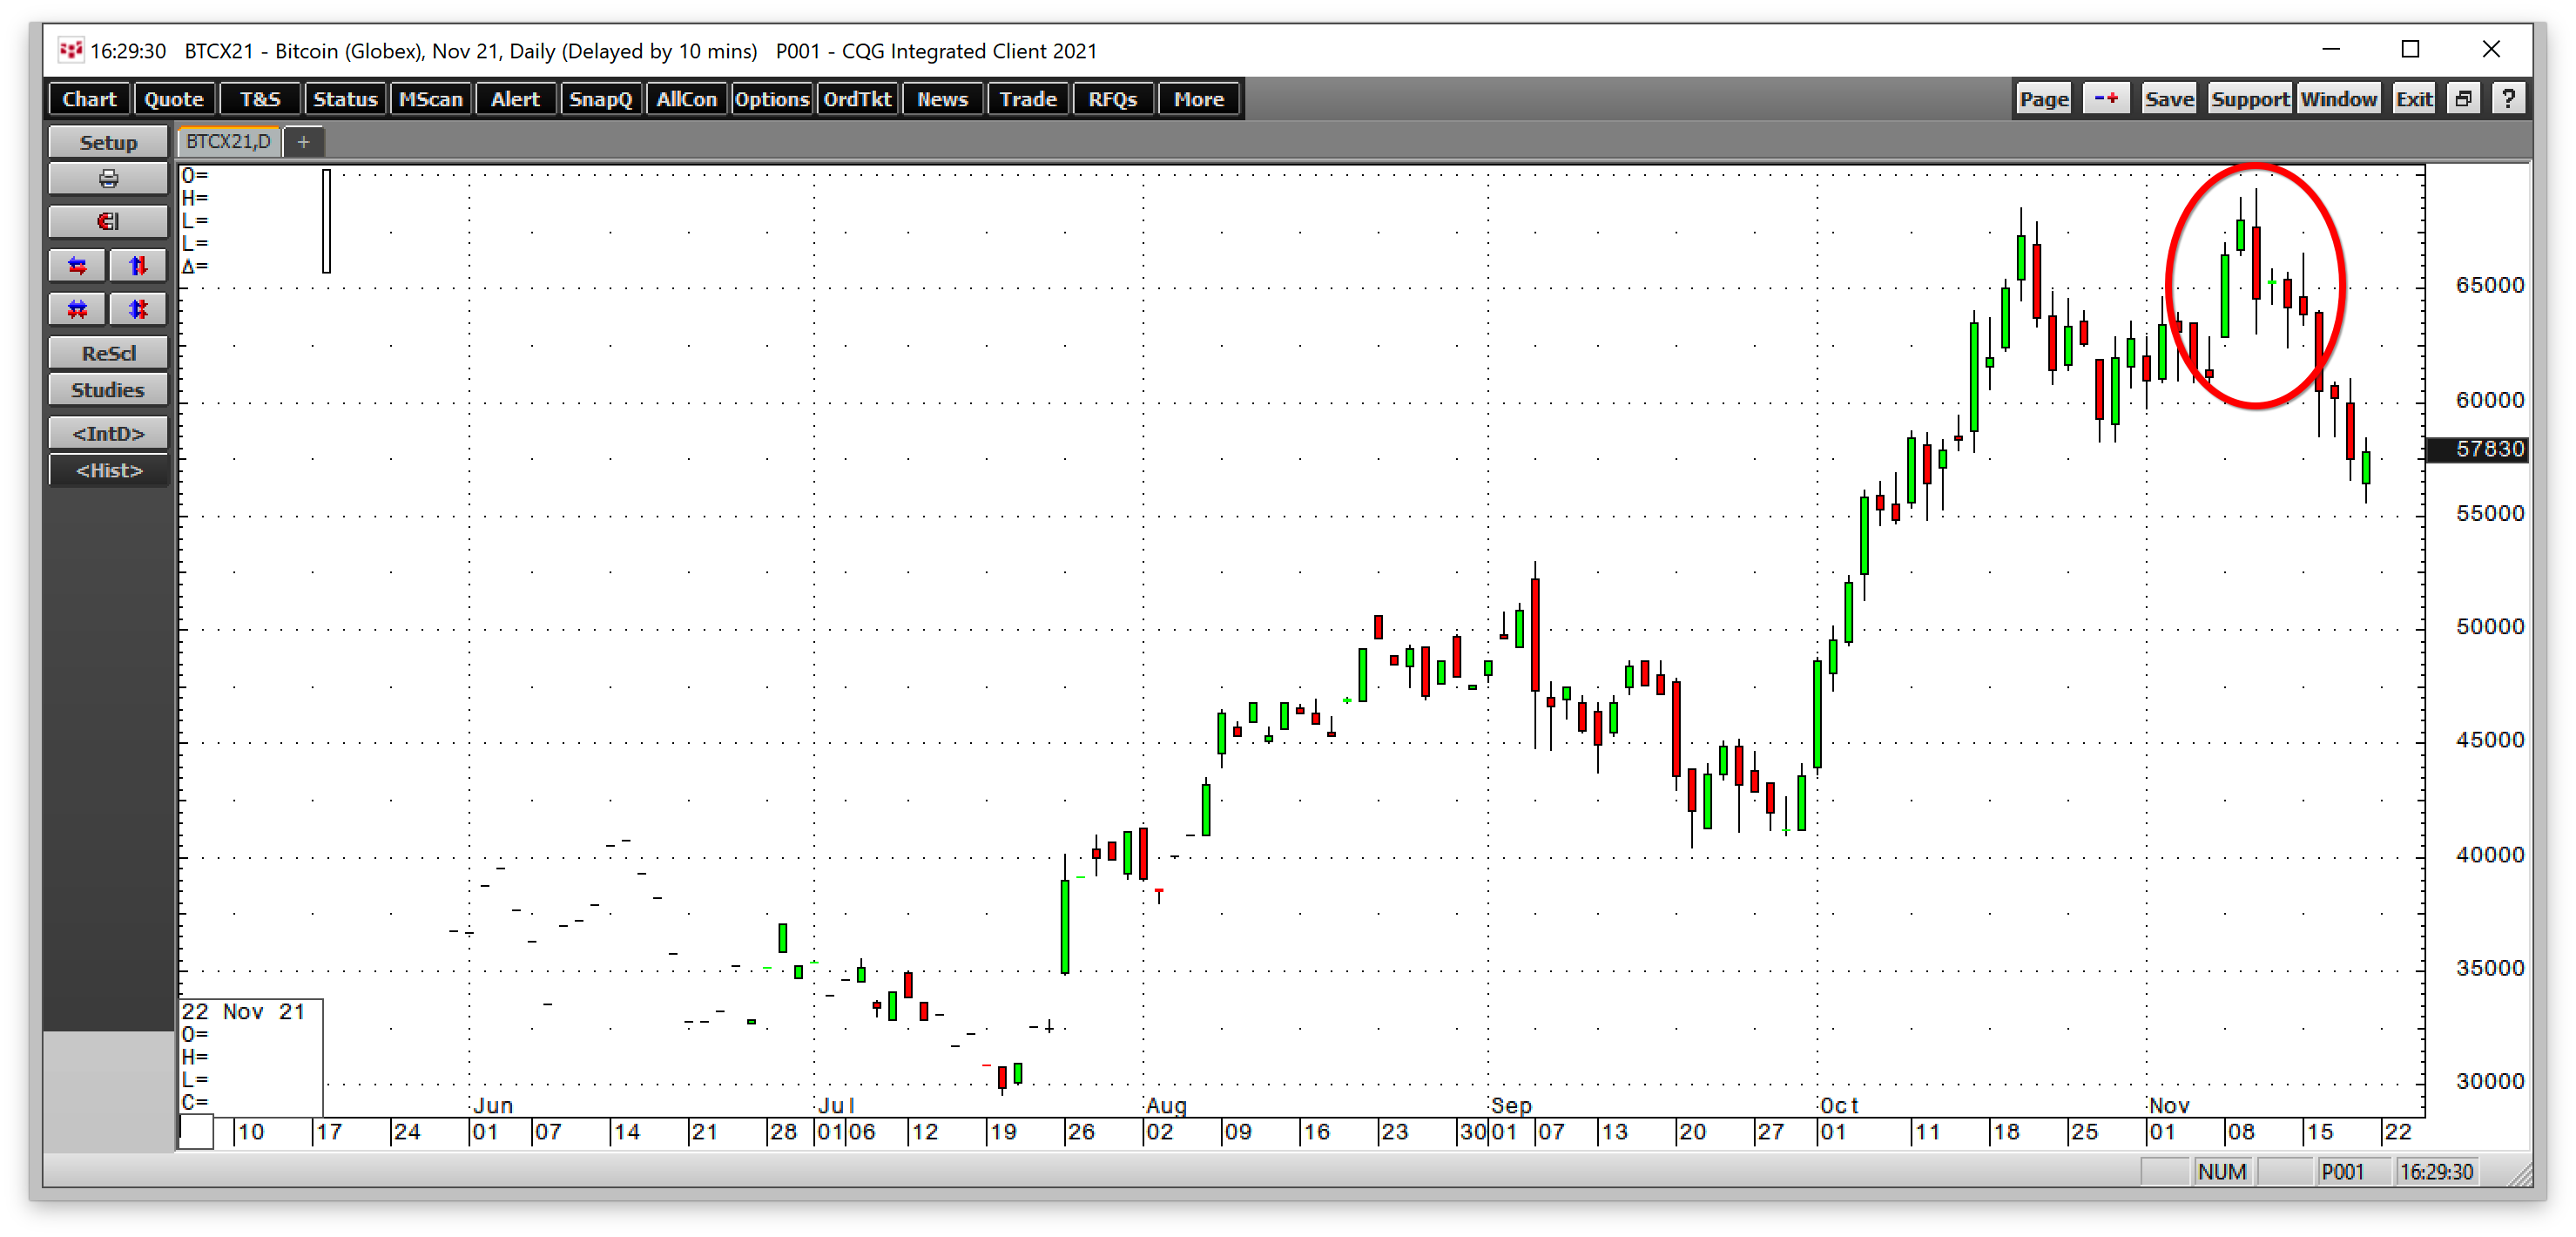This screenshot has width=2576, height=1237.
Task: Click the minus-plus page switch icon
Action: [2105, 99]
